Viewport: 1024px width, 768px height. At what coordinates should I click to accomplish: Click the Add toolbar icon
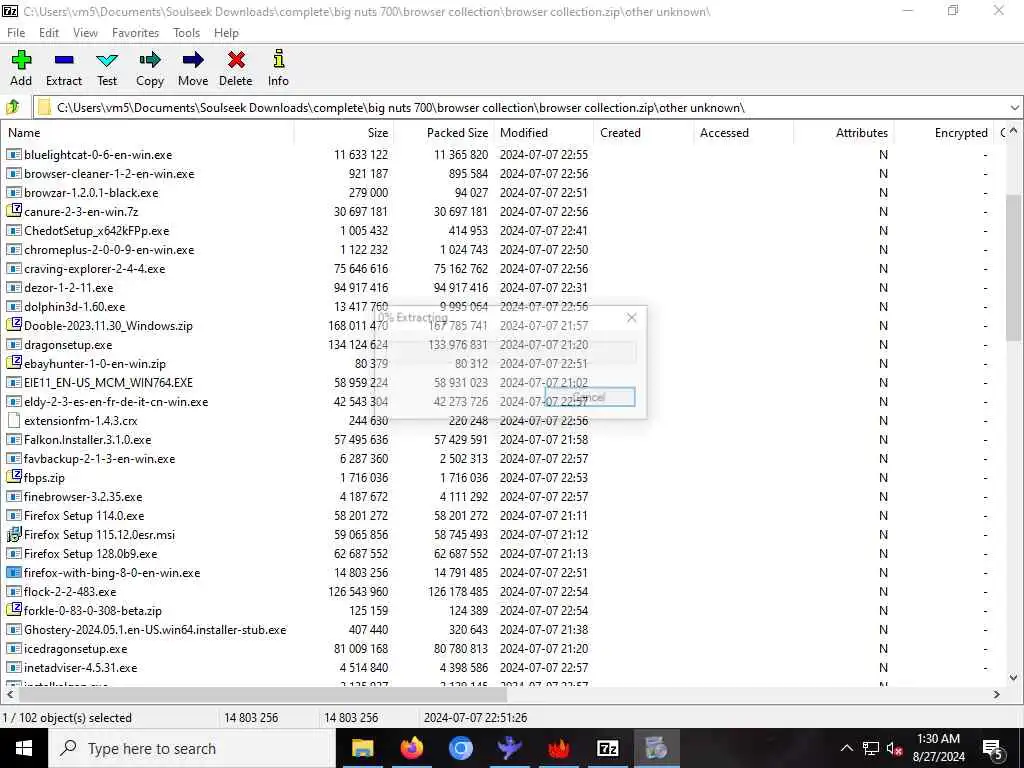tap(21, 60)
